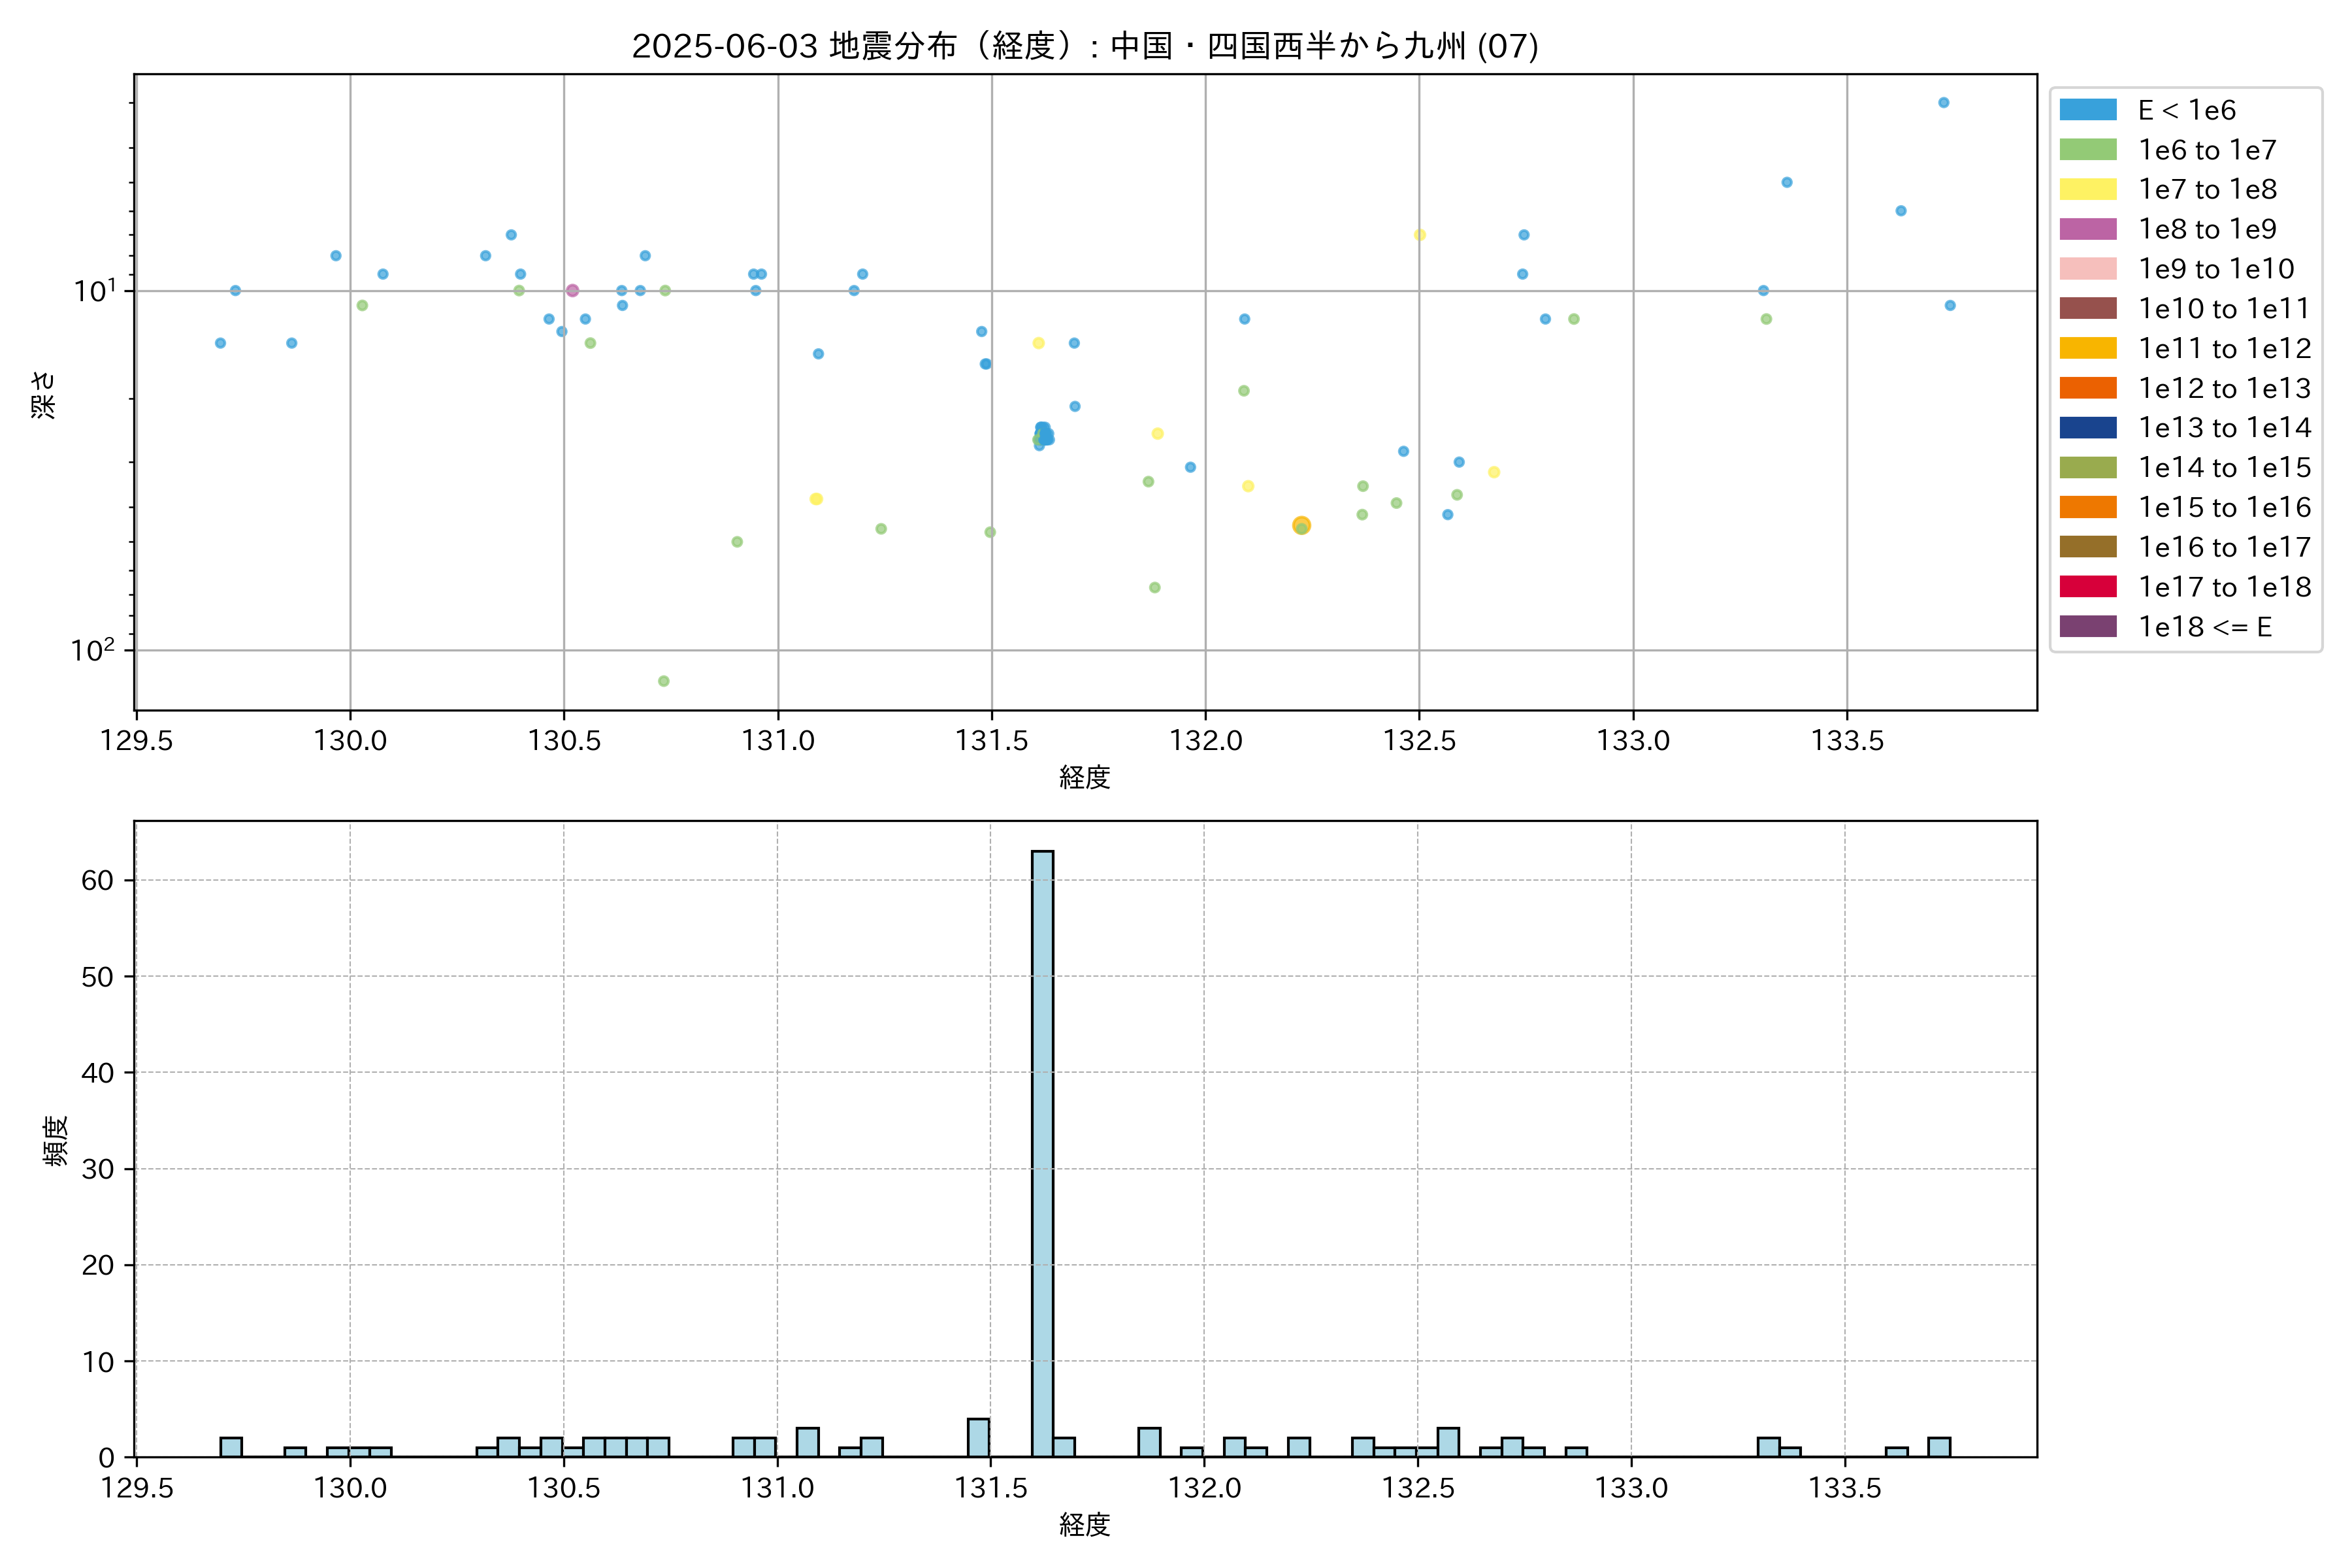Click the top-right blue scatter point near 133.7

point(1943,103)
